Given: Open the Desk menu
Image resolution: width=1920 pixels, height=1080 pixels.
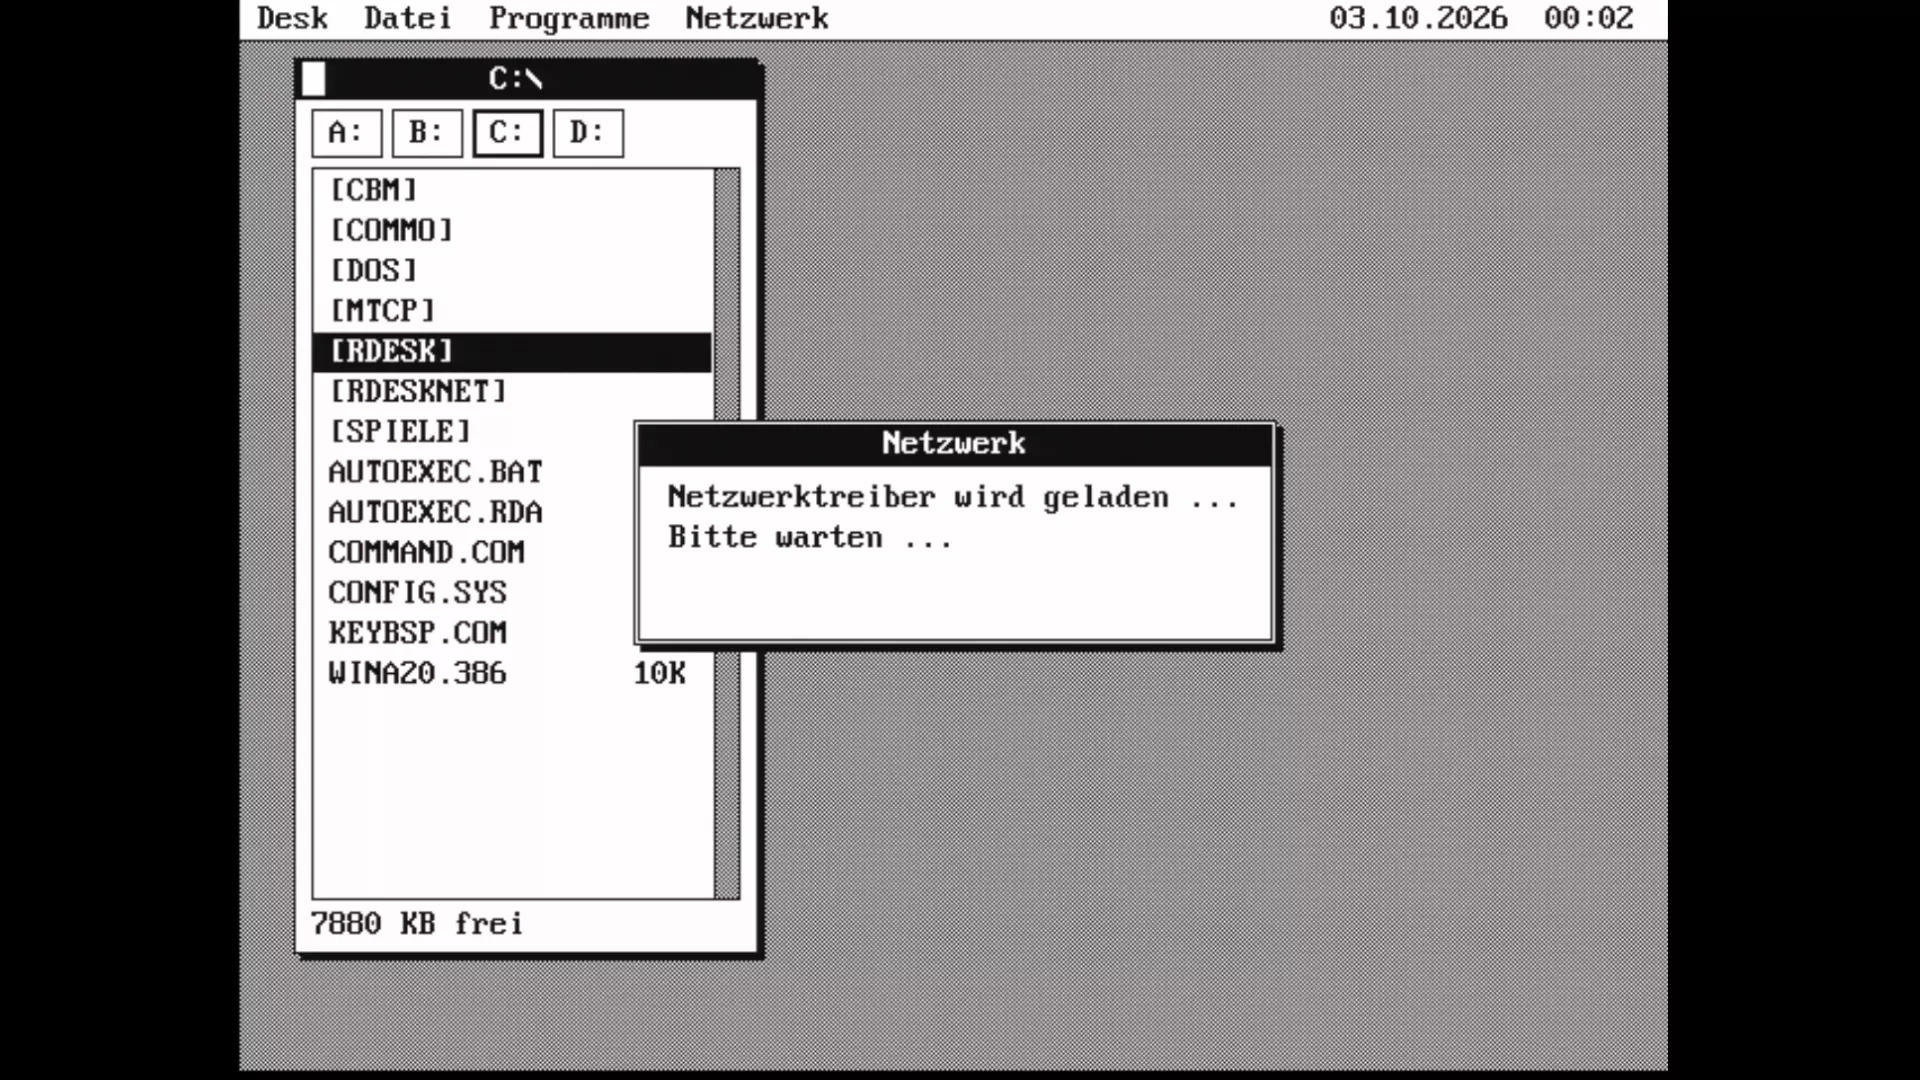Looking at the screenshot, I should coord(292,18).
